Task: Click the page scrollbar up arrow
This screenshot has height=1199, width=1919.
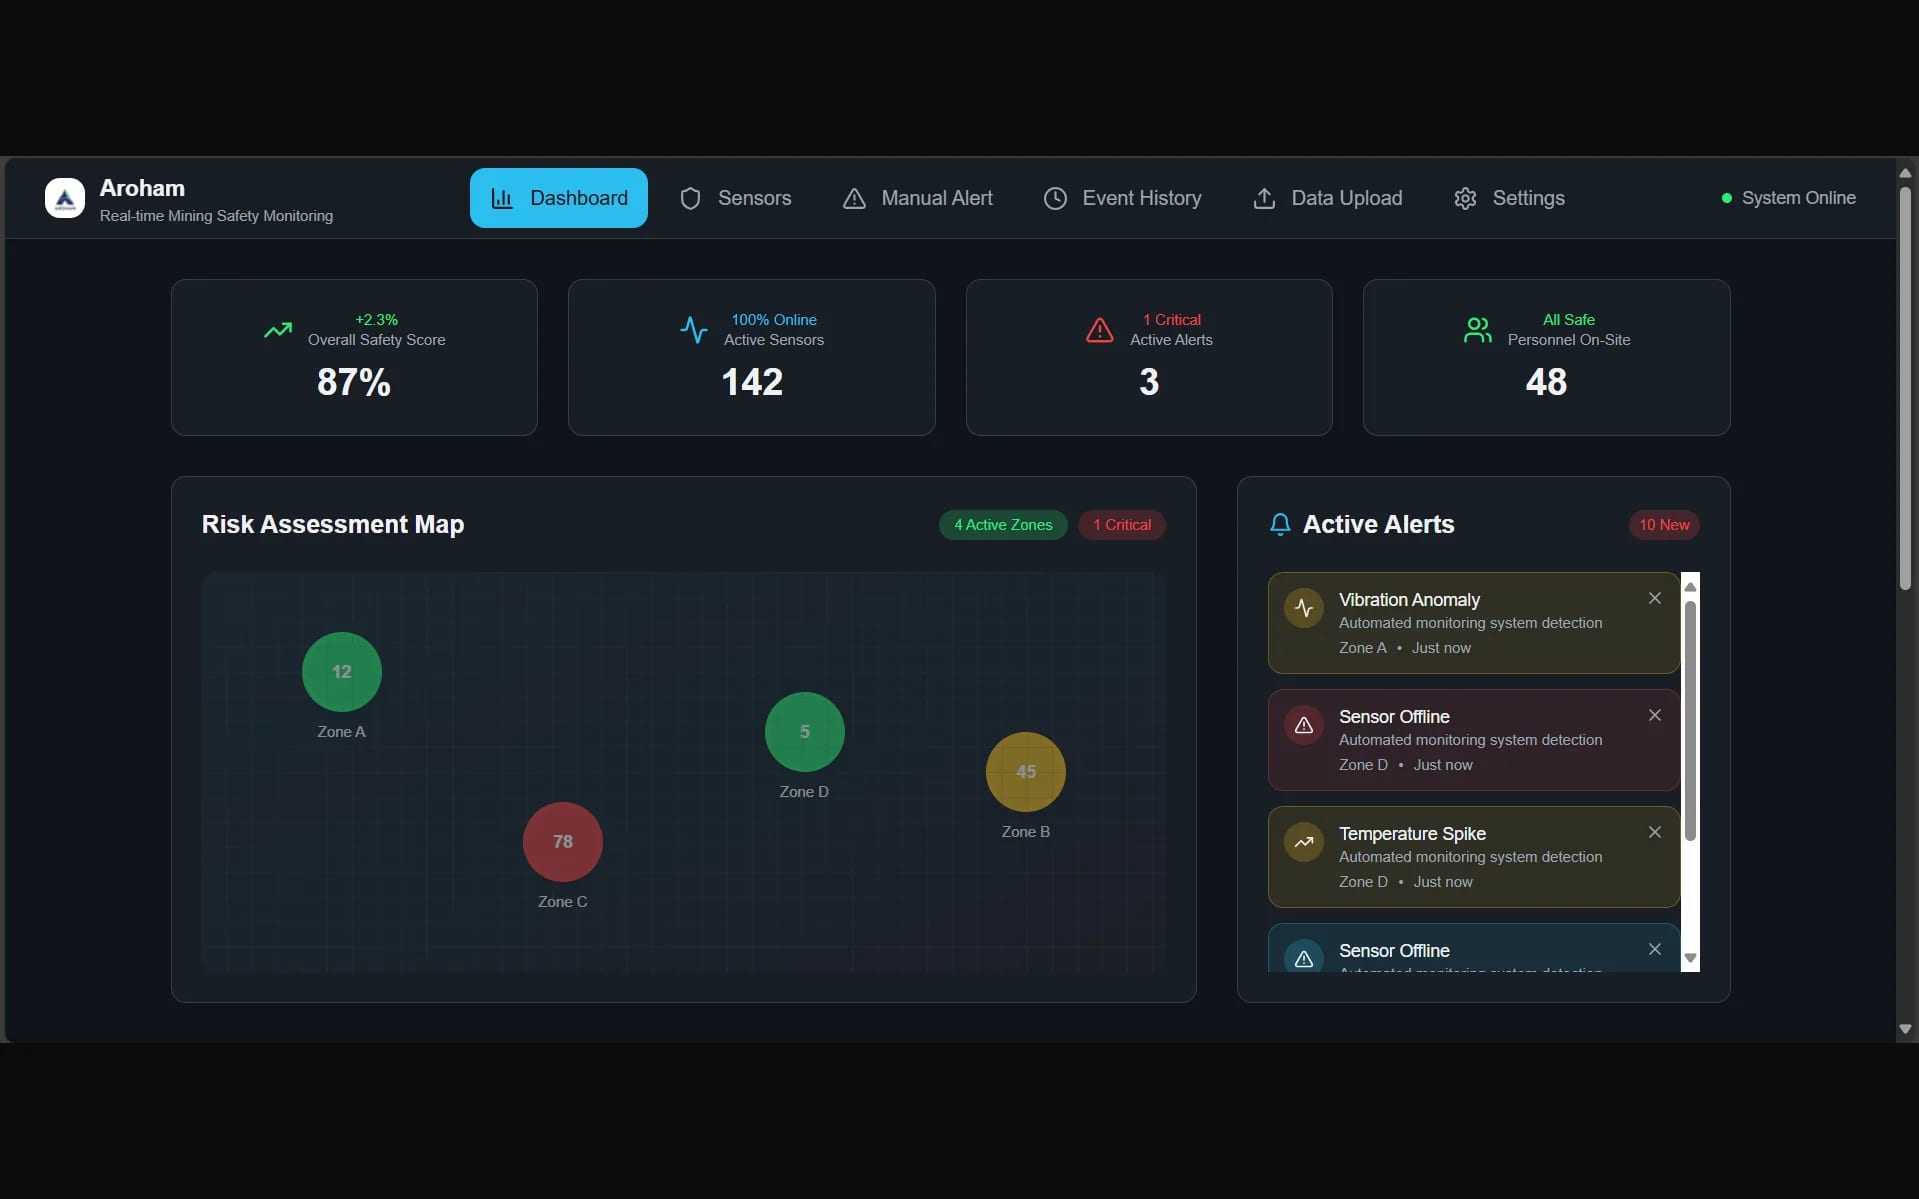Action: coord(1905,173)
